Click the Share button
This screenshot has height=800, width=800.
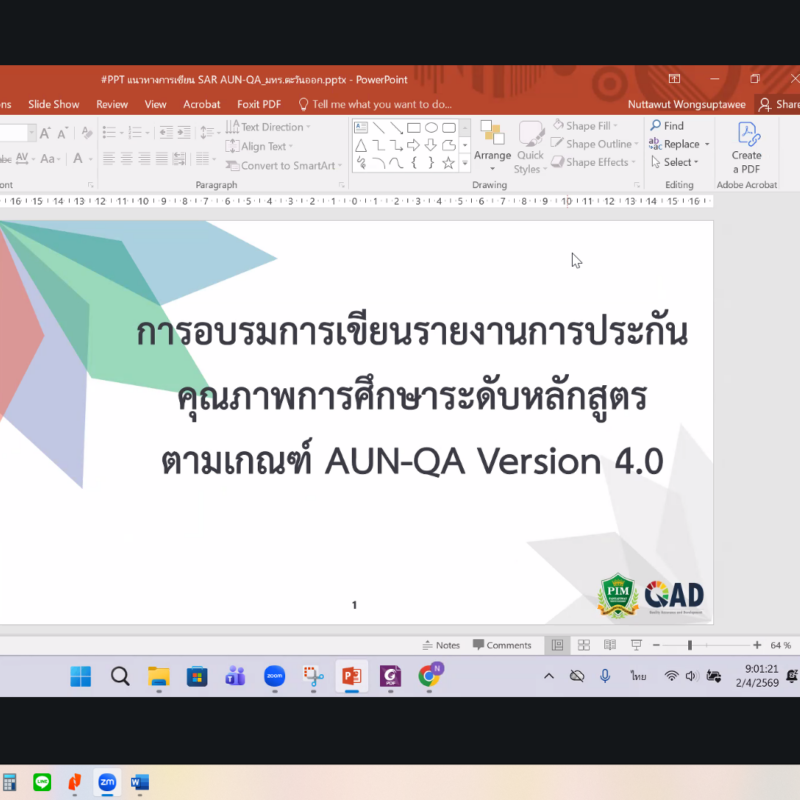tap(780, 104)
